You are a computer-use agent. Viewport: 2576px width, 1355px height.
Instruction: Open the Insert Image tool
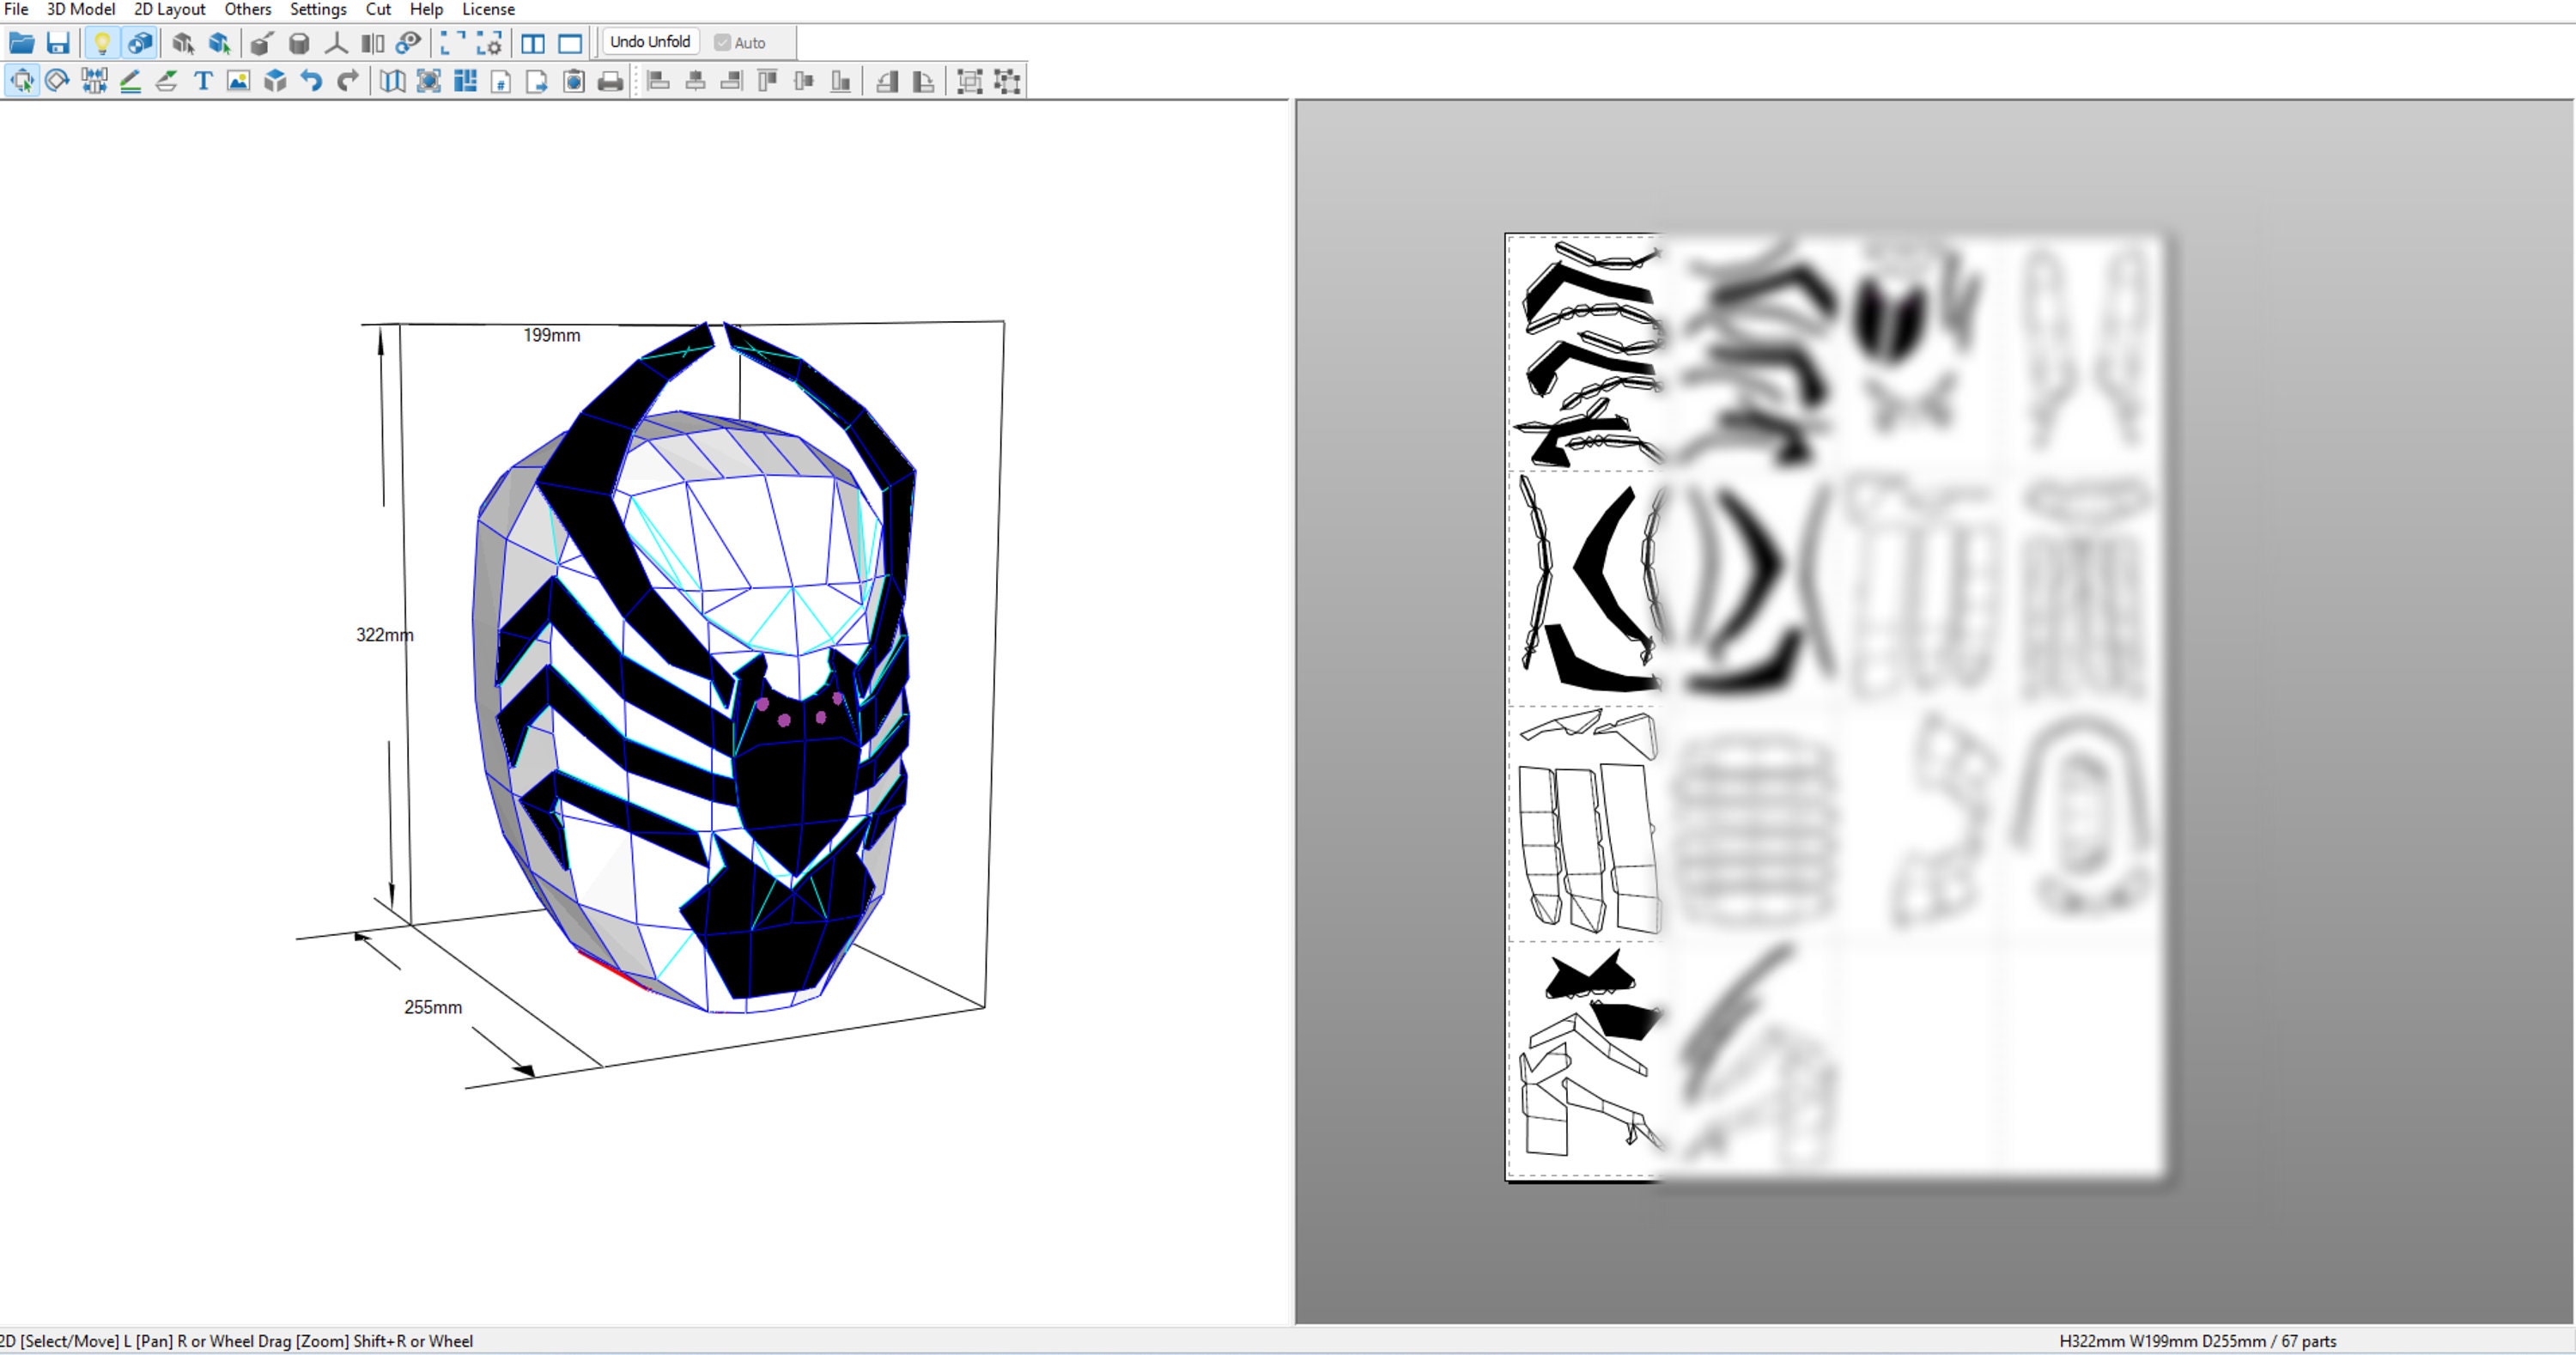click(237, 81)
